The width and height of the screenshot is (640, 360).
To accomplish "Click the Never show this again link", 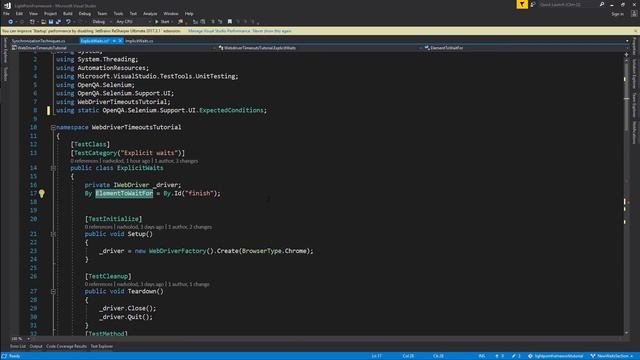I will click(272, 31).
